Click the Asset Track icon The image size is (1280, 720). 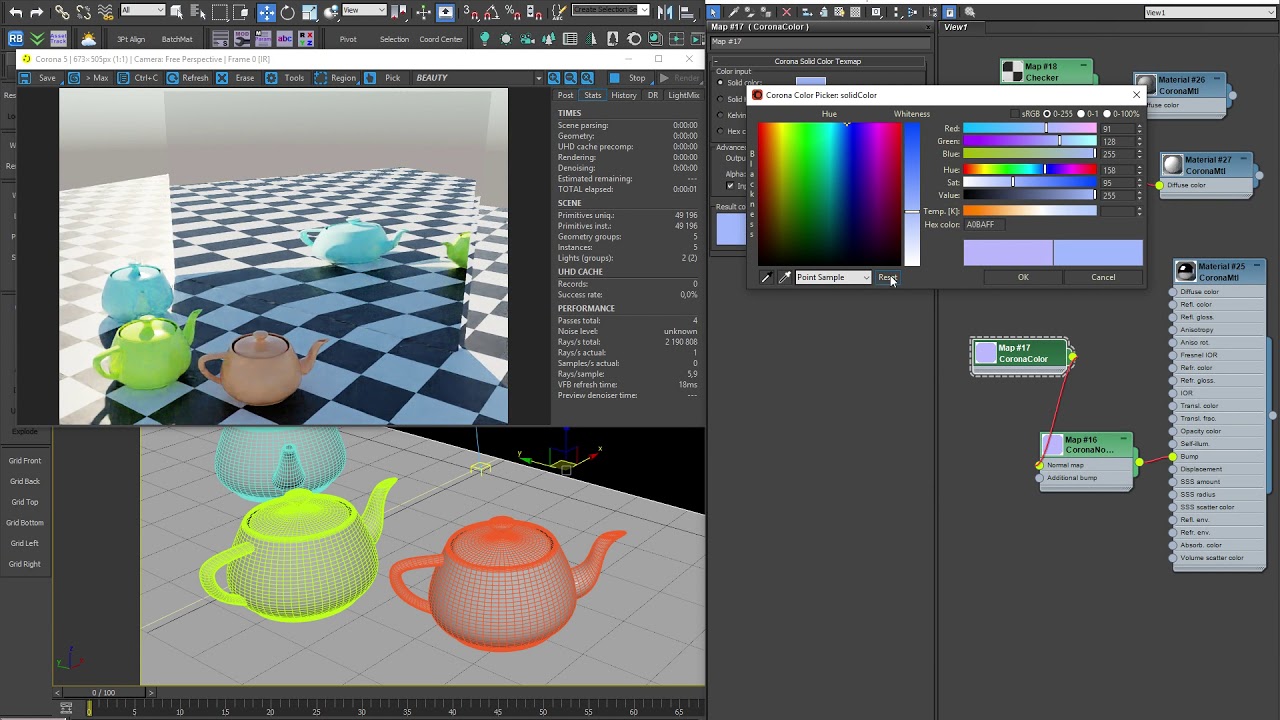point(59,39)
